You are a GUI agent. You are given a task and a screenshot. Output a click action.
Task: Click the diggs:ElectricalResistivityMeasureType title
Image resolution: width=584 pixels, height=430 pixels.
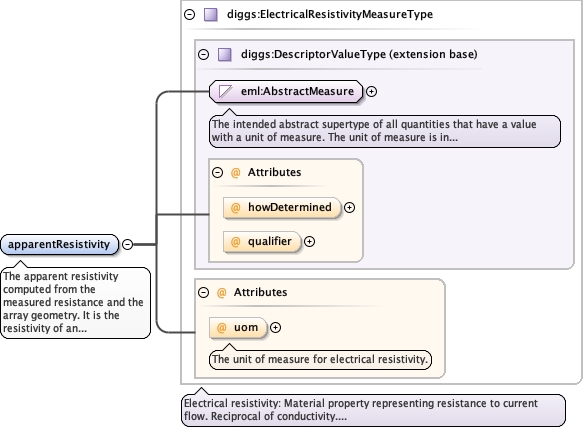tap(330, 15)
